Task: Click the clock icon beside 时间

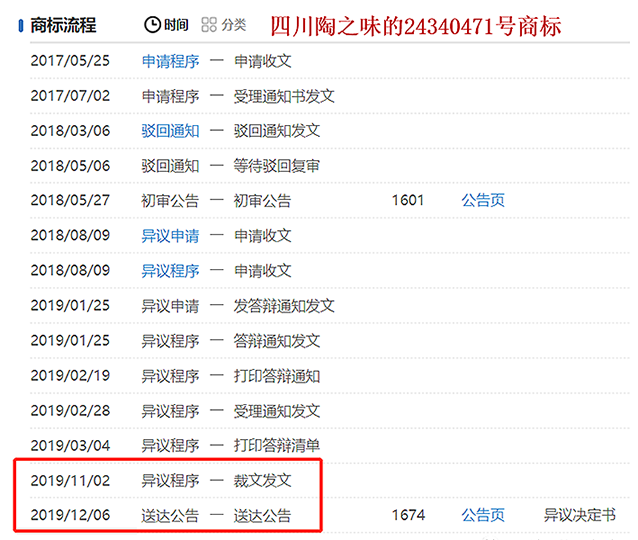Action: coord(152,25)
